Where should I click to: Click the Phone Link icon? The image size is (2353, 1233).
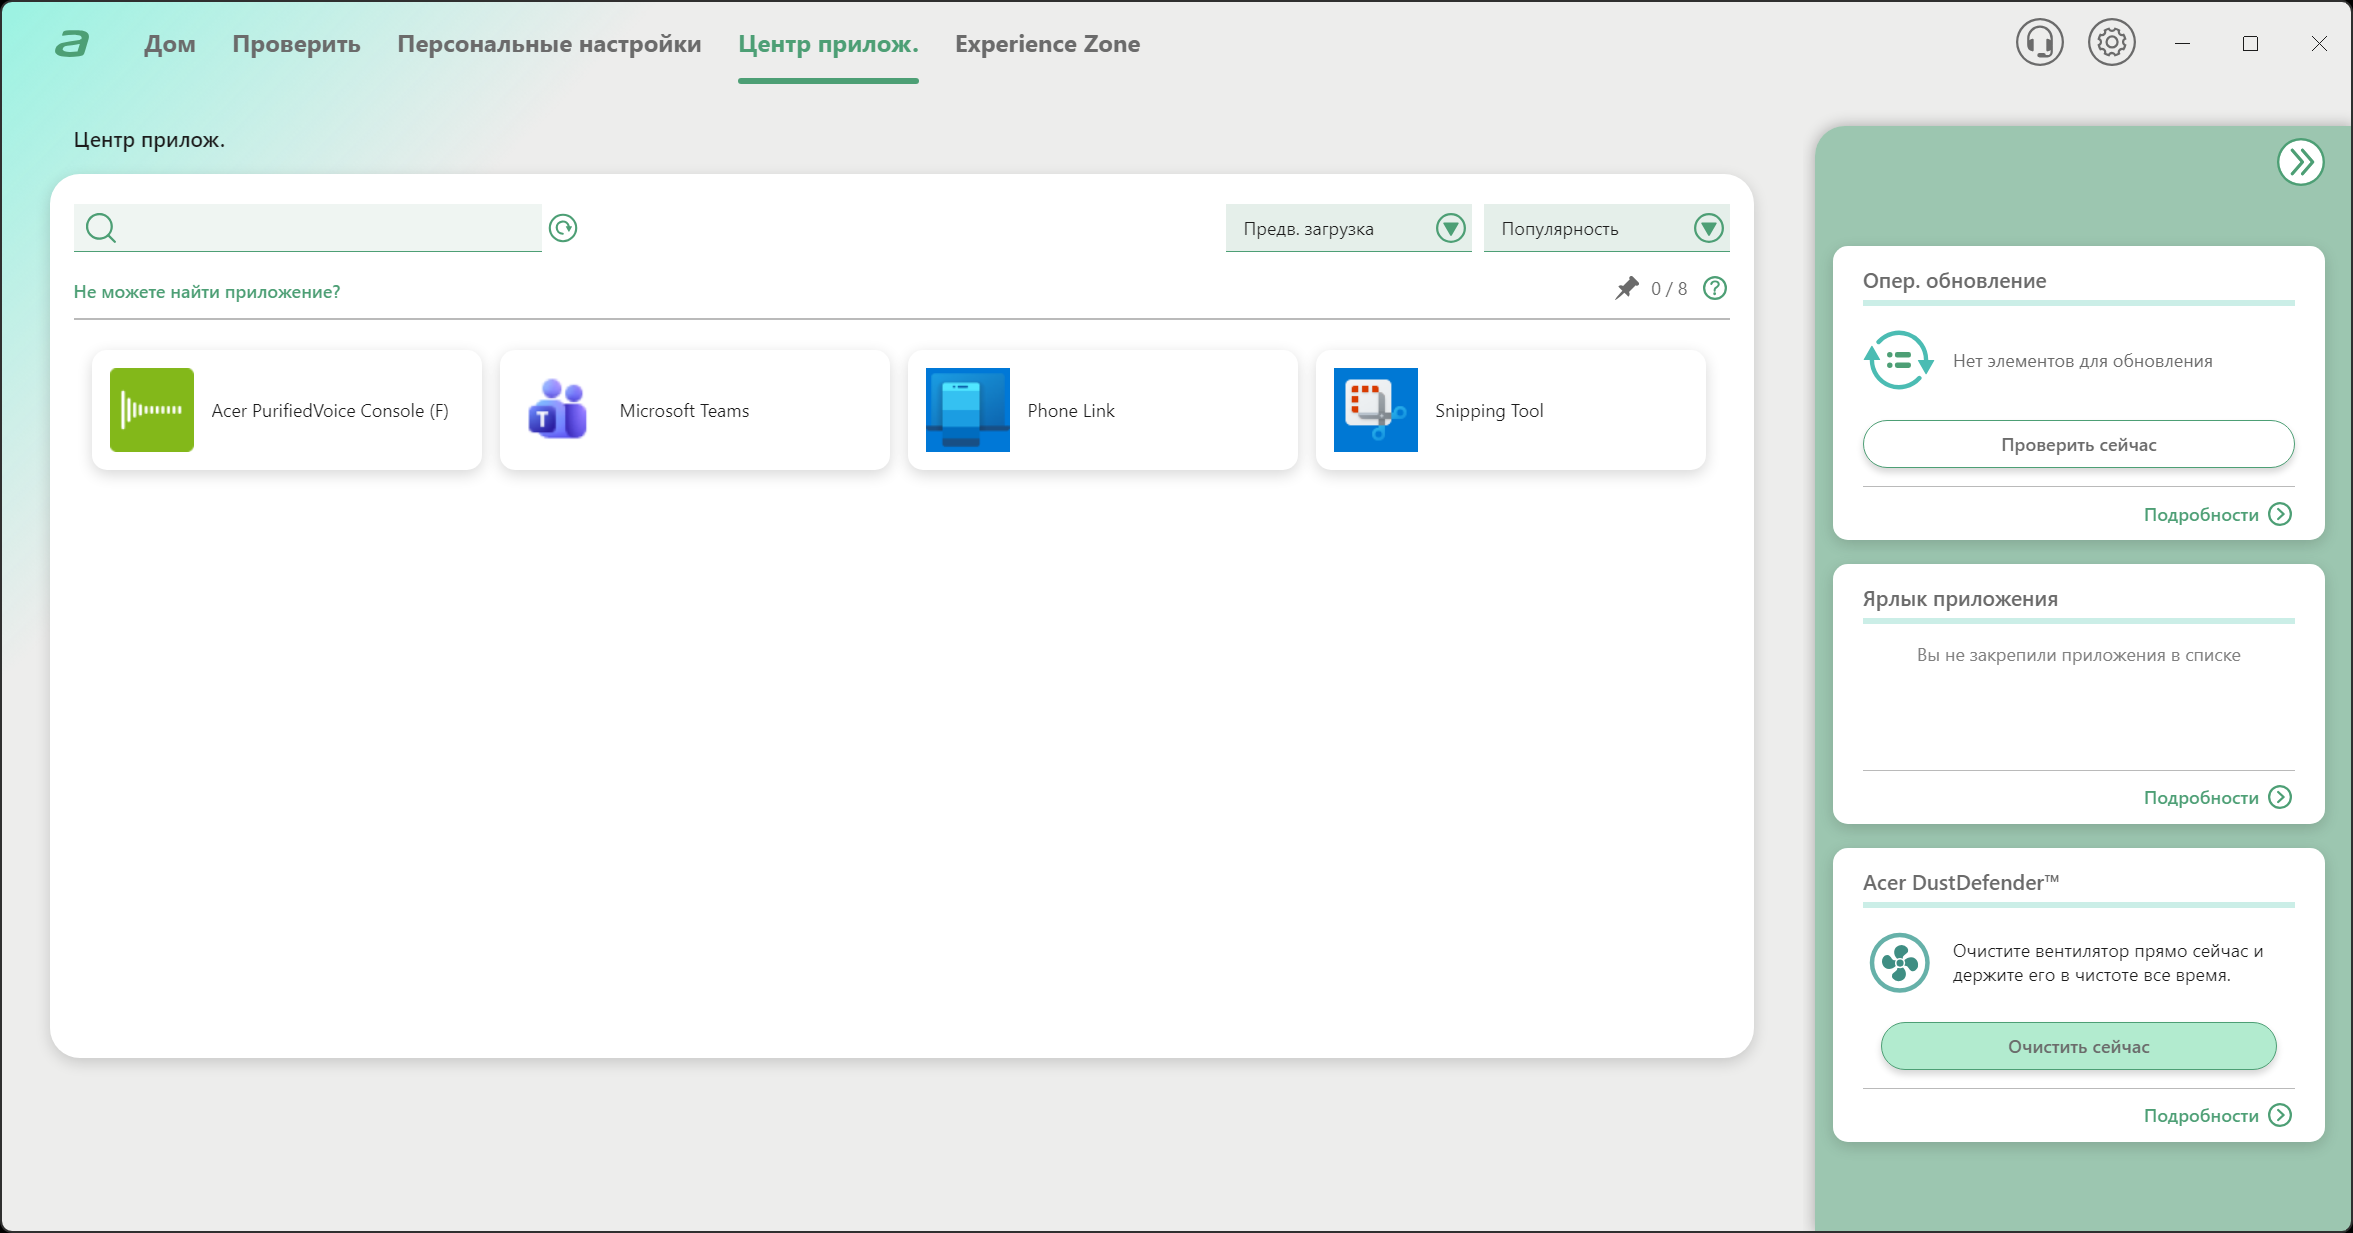(x=968, y=410)
